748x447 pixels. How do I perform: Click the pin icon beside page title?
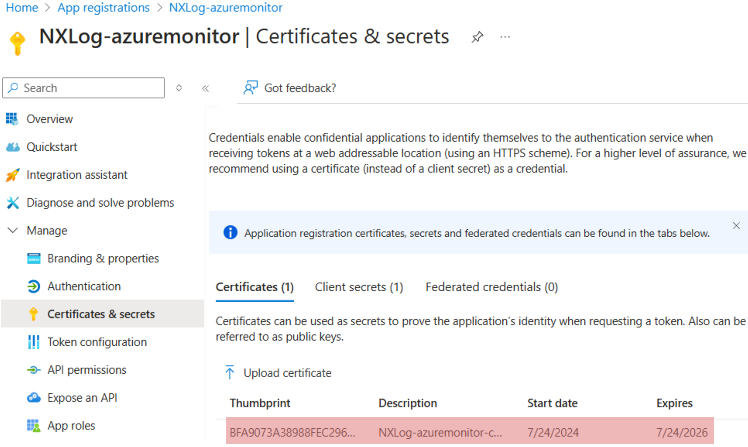[x=477, y=37]
